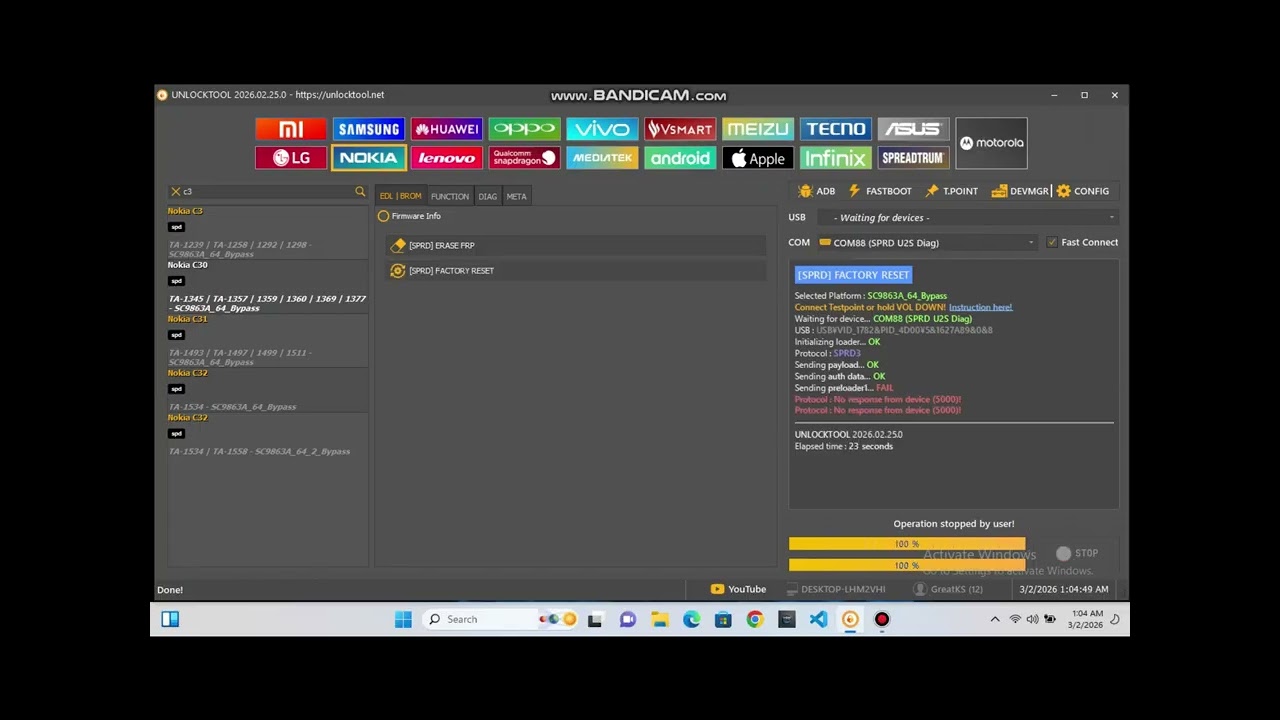Open the COM port dropdown

click(x=927, y=242)
